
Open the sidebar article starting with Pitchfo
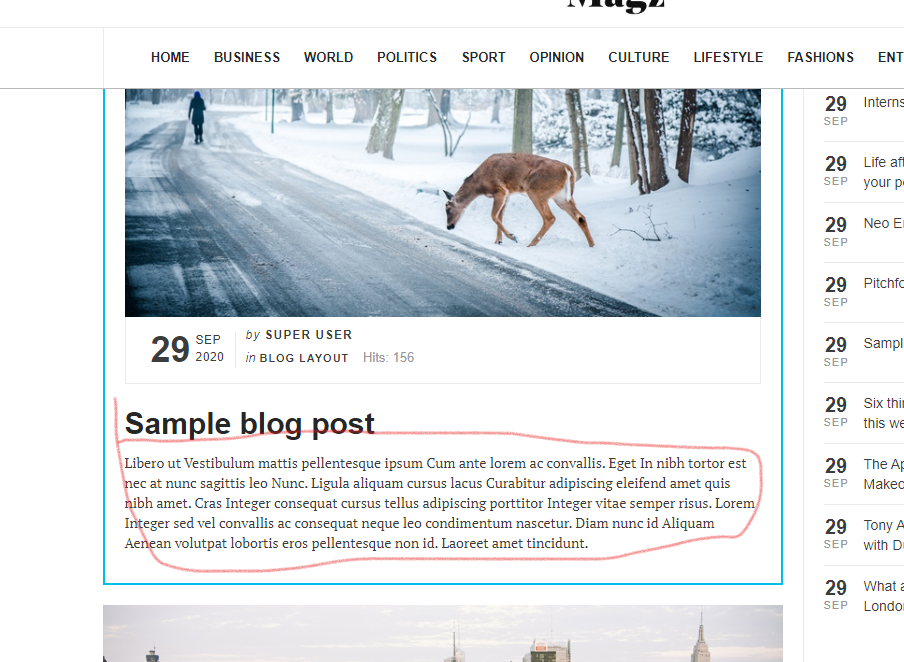click(x=883, y=283)
